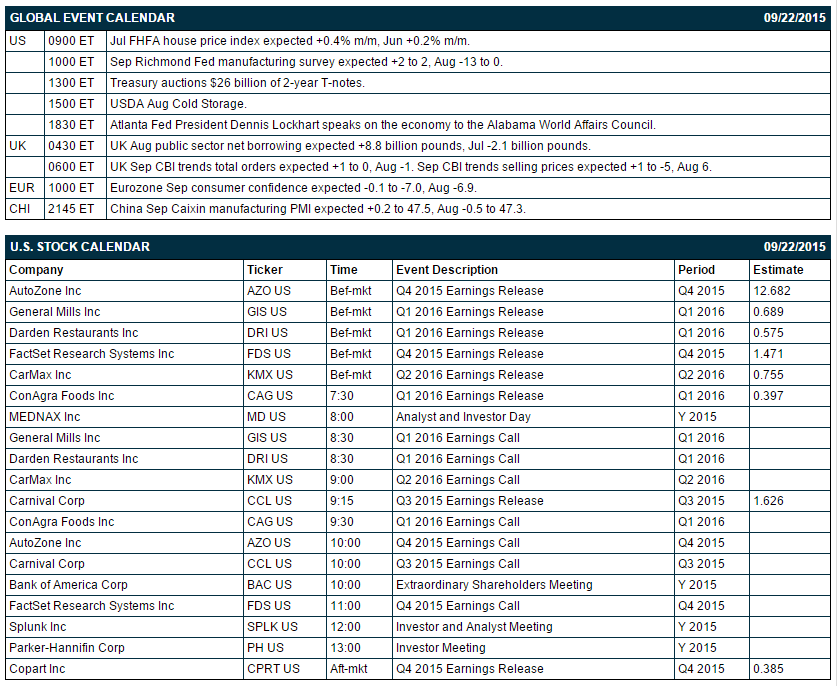This screenshot has width=837, height=686.
Task: Select the Sep Richmond Fed manufacturing survey entry
Action: (x=306, y=62)
